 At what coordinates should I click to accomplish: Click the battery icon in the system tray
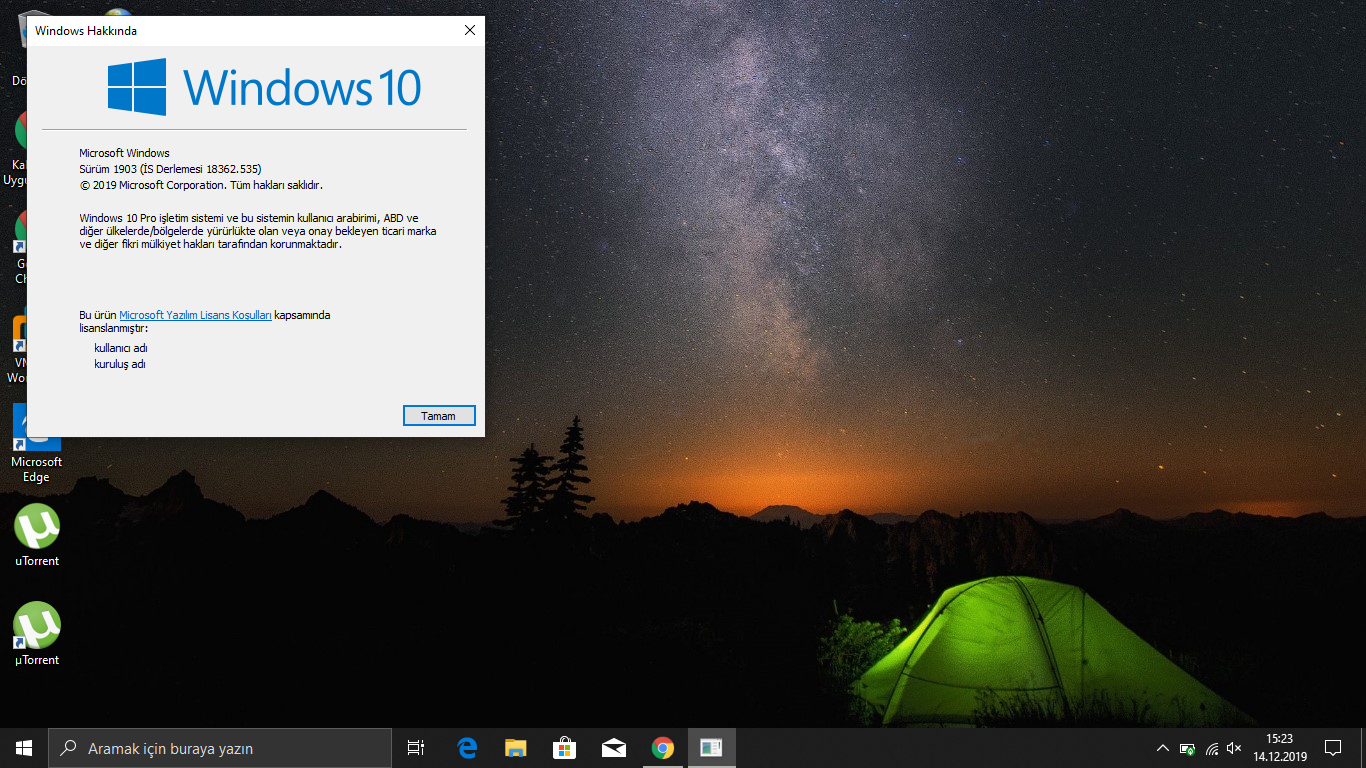[1187, 748]
